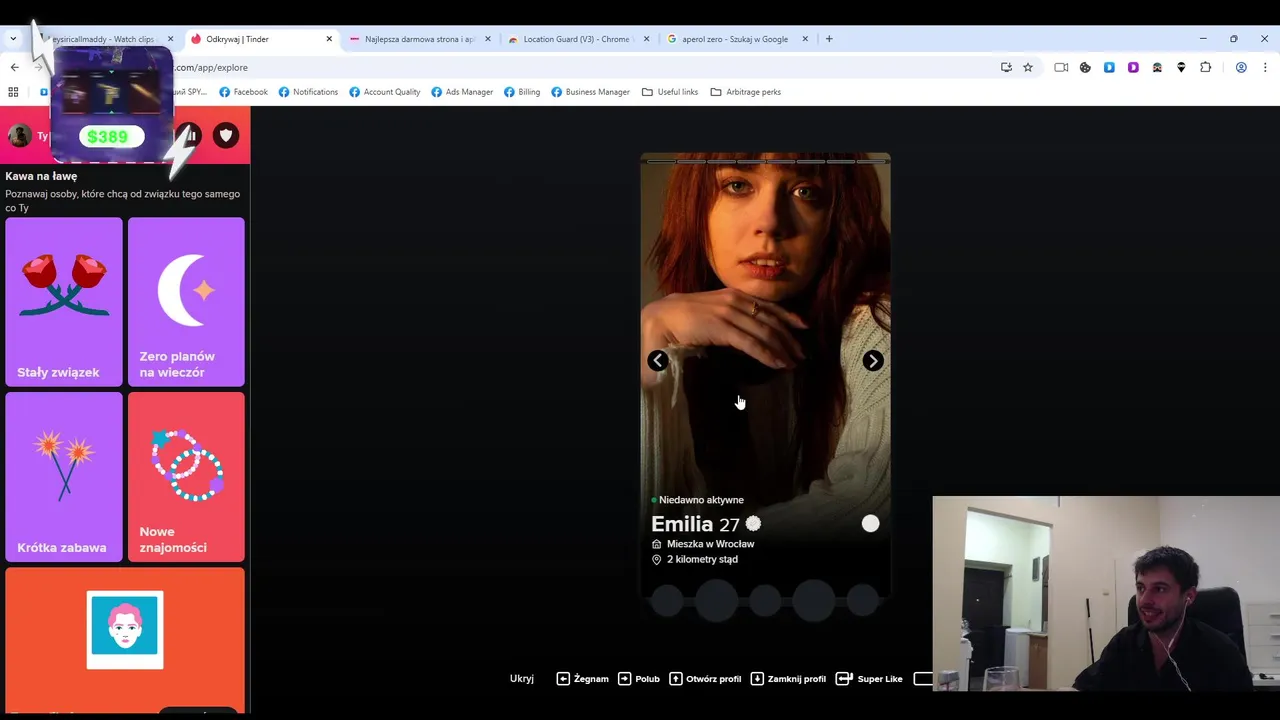Click the black shield extension icon
This screenshot has height=720, width=1280.
(1181, 67)
